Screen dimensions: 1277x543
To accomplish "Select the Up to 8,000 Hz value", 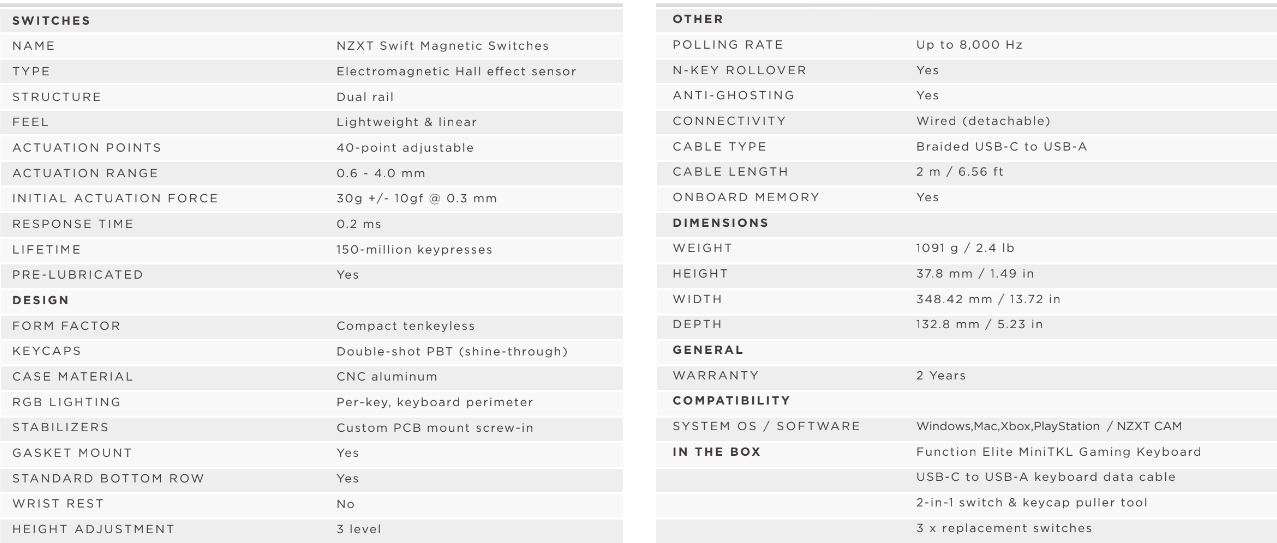I will [x=969, y=45].
